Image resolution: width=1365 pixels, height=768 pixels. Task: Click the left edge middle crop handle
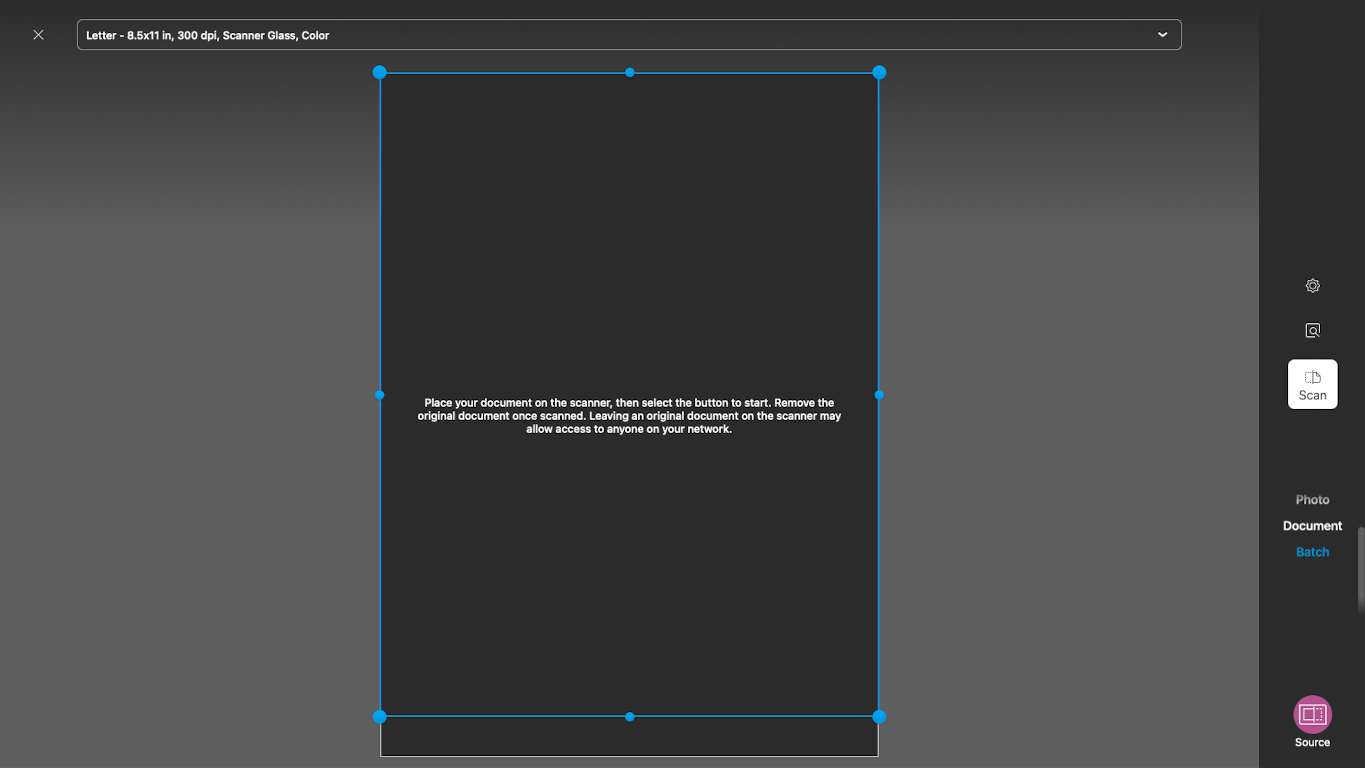pyautogui.click(x=379, y=395)
